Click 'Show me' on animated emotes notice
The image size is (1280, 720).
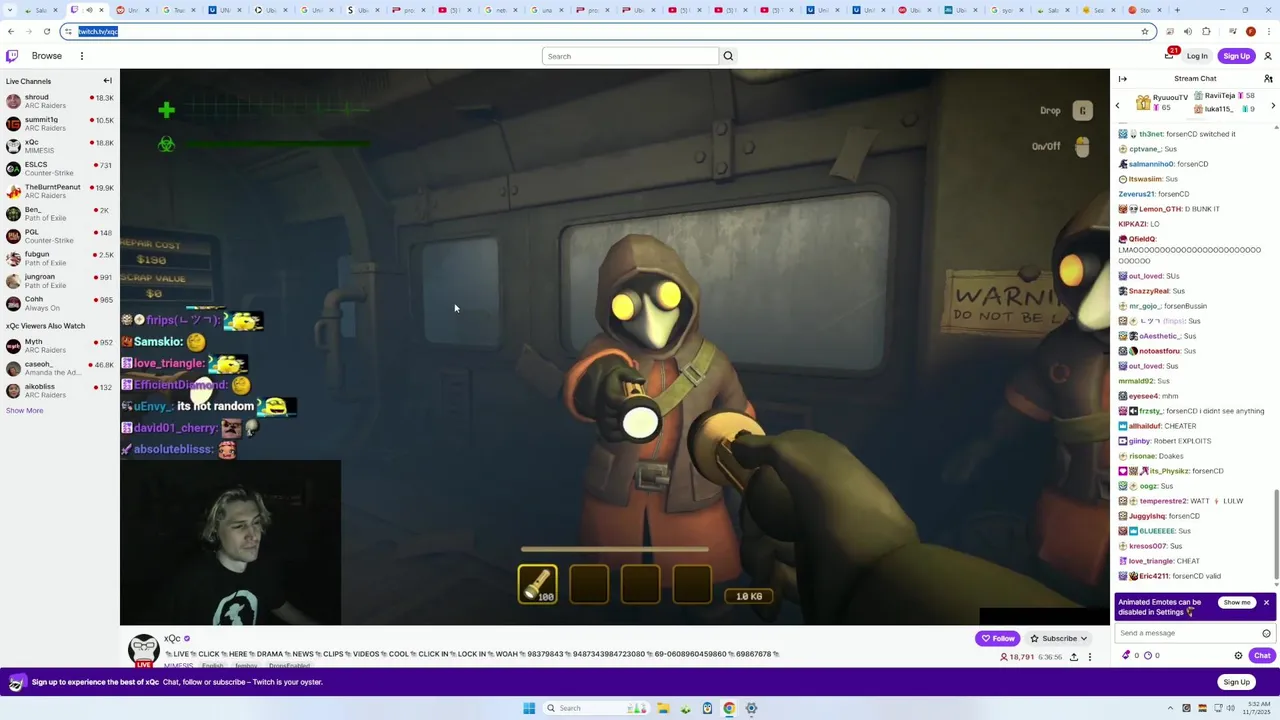(1237, 603)
